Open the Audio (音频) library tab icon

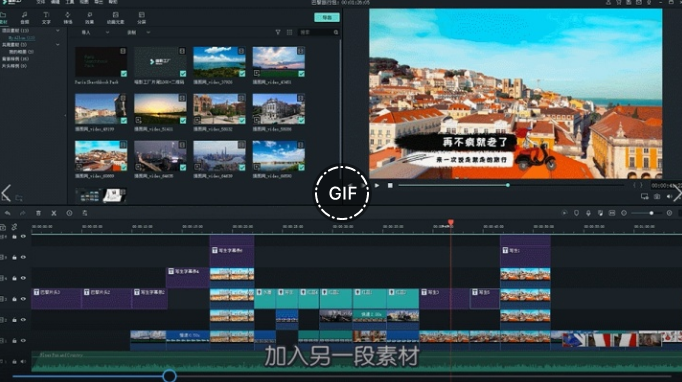point(25,17)
